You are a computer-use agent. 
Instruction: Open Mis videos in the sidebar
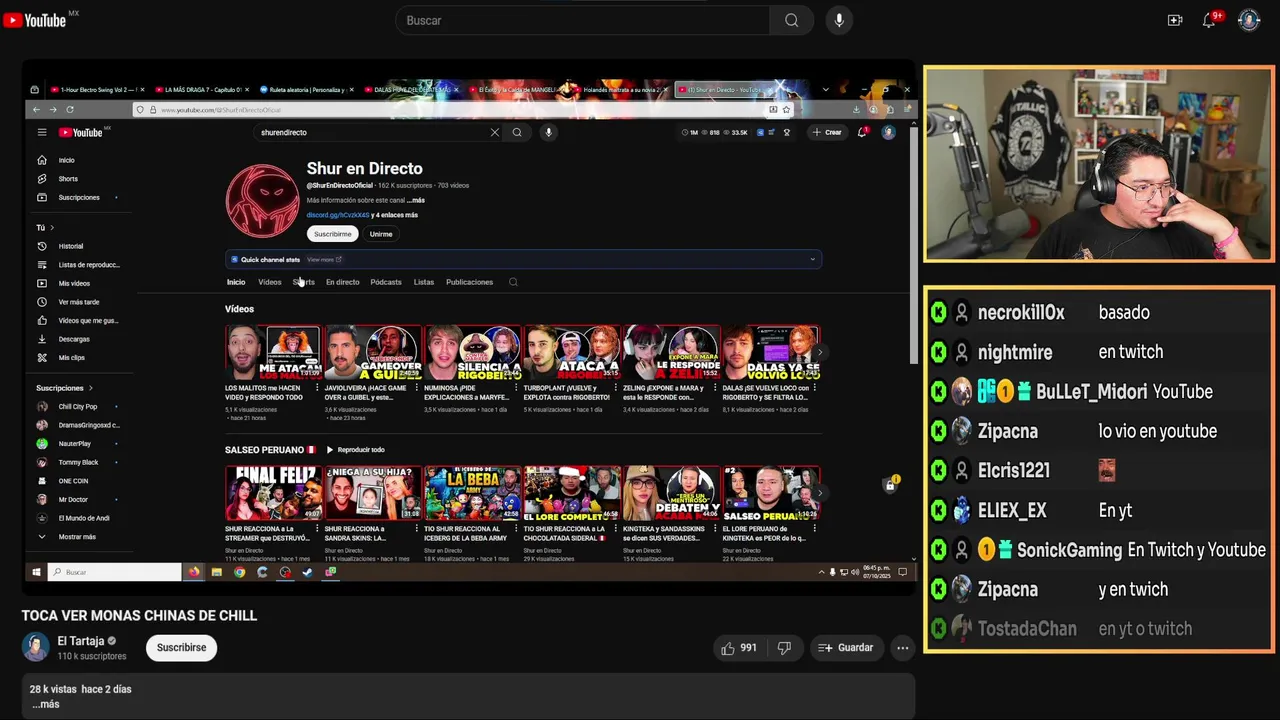click(x=73, y=283)
